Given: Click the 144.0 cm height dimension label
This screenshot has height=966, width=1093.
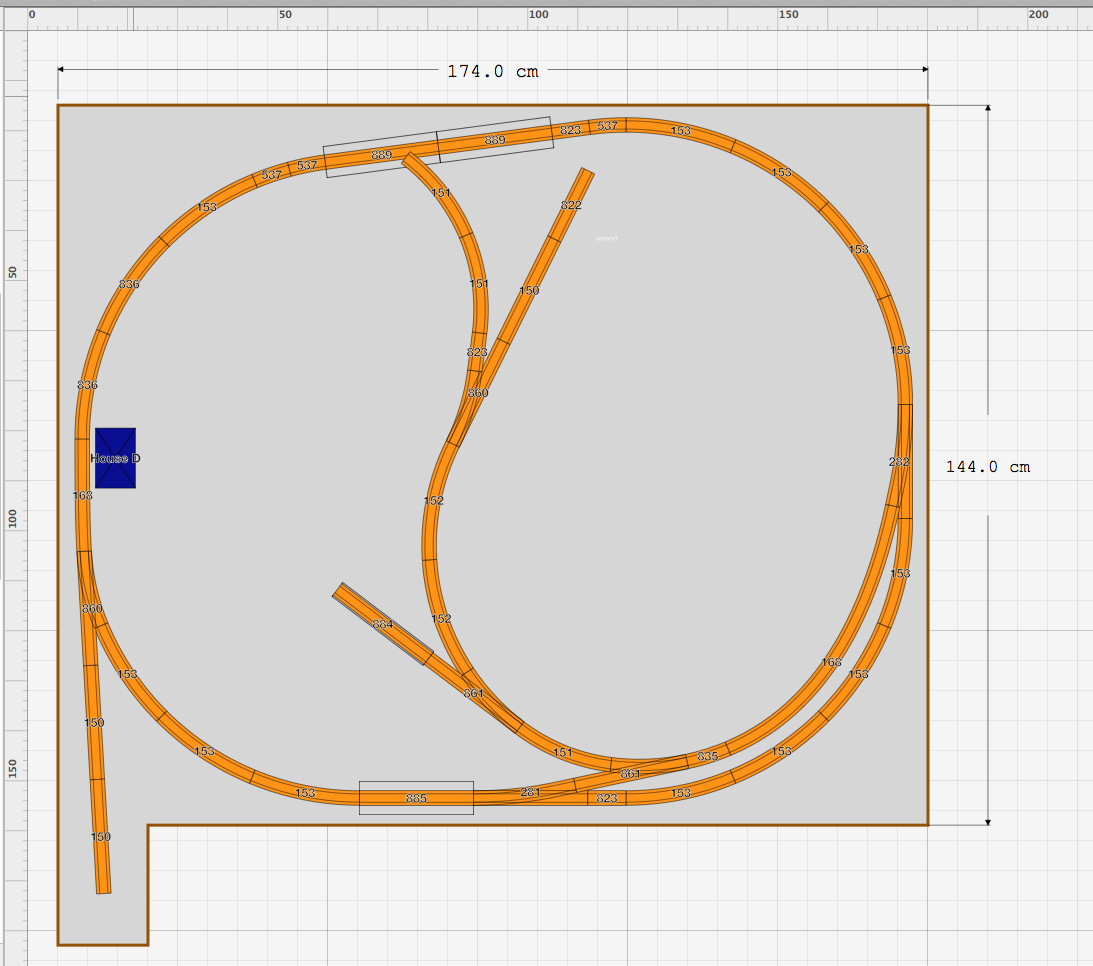Looking at the screenshot, I should (988, 466).
